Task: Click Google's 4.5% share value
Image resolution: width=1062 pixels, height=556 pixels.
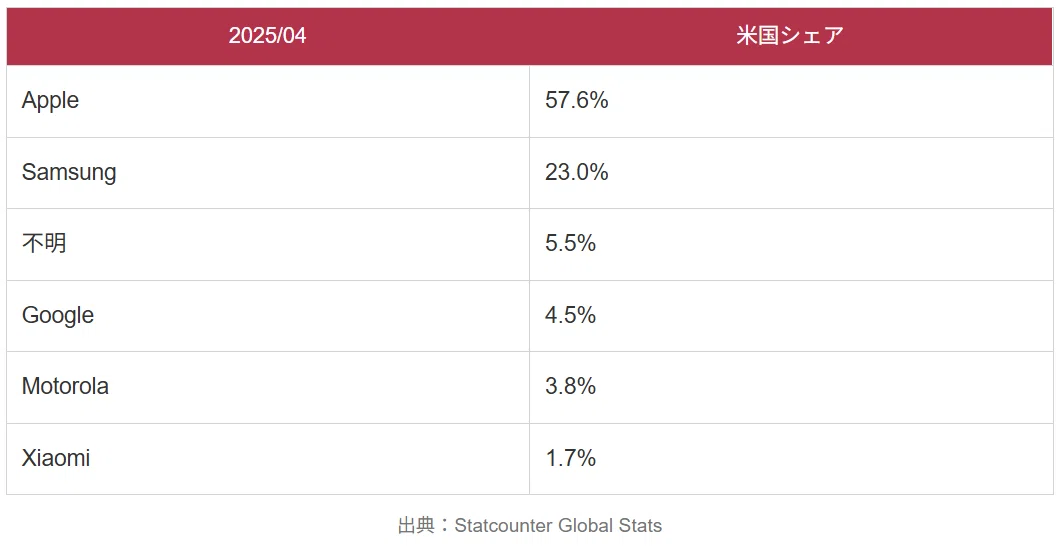Action: pyautogui.click(x=570, y=315)
